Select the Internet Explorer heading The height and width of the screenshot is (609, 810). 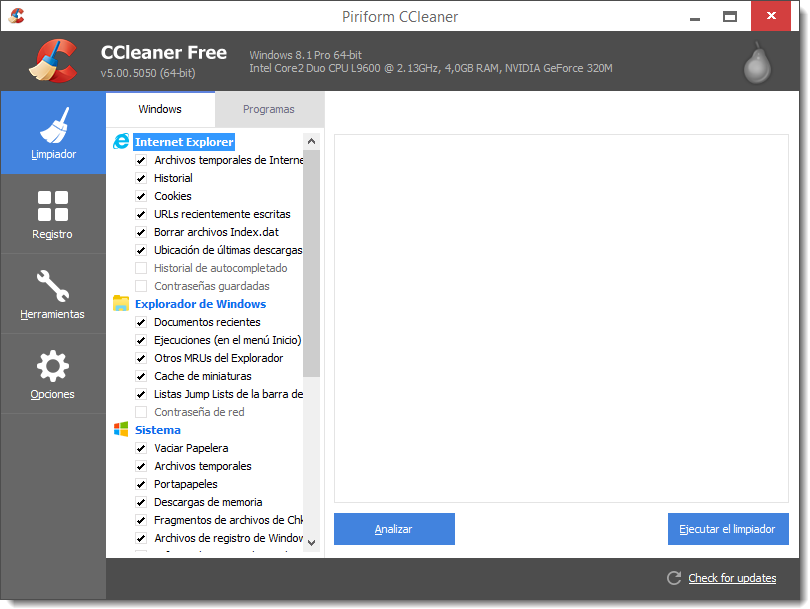184,142
